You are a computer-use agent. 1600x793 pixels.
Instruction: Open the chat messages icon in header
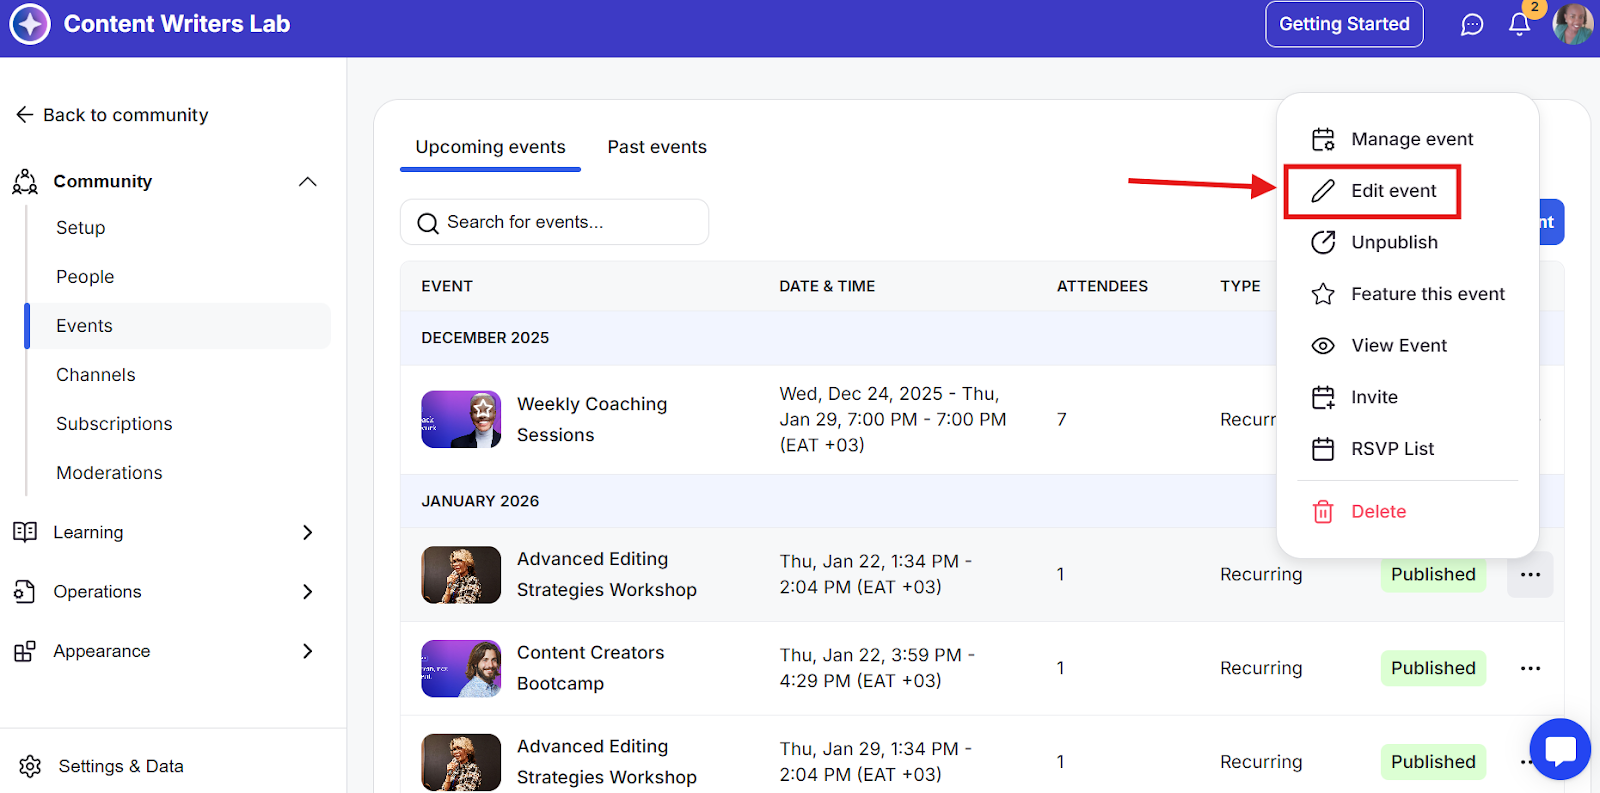click(1472, 25)
